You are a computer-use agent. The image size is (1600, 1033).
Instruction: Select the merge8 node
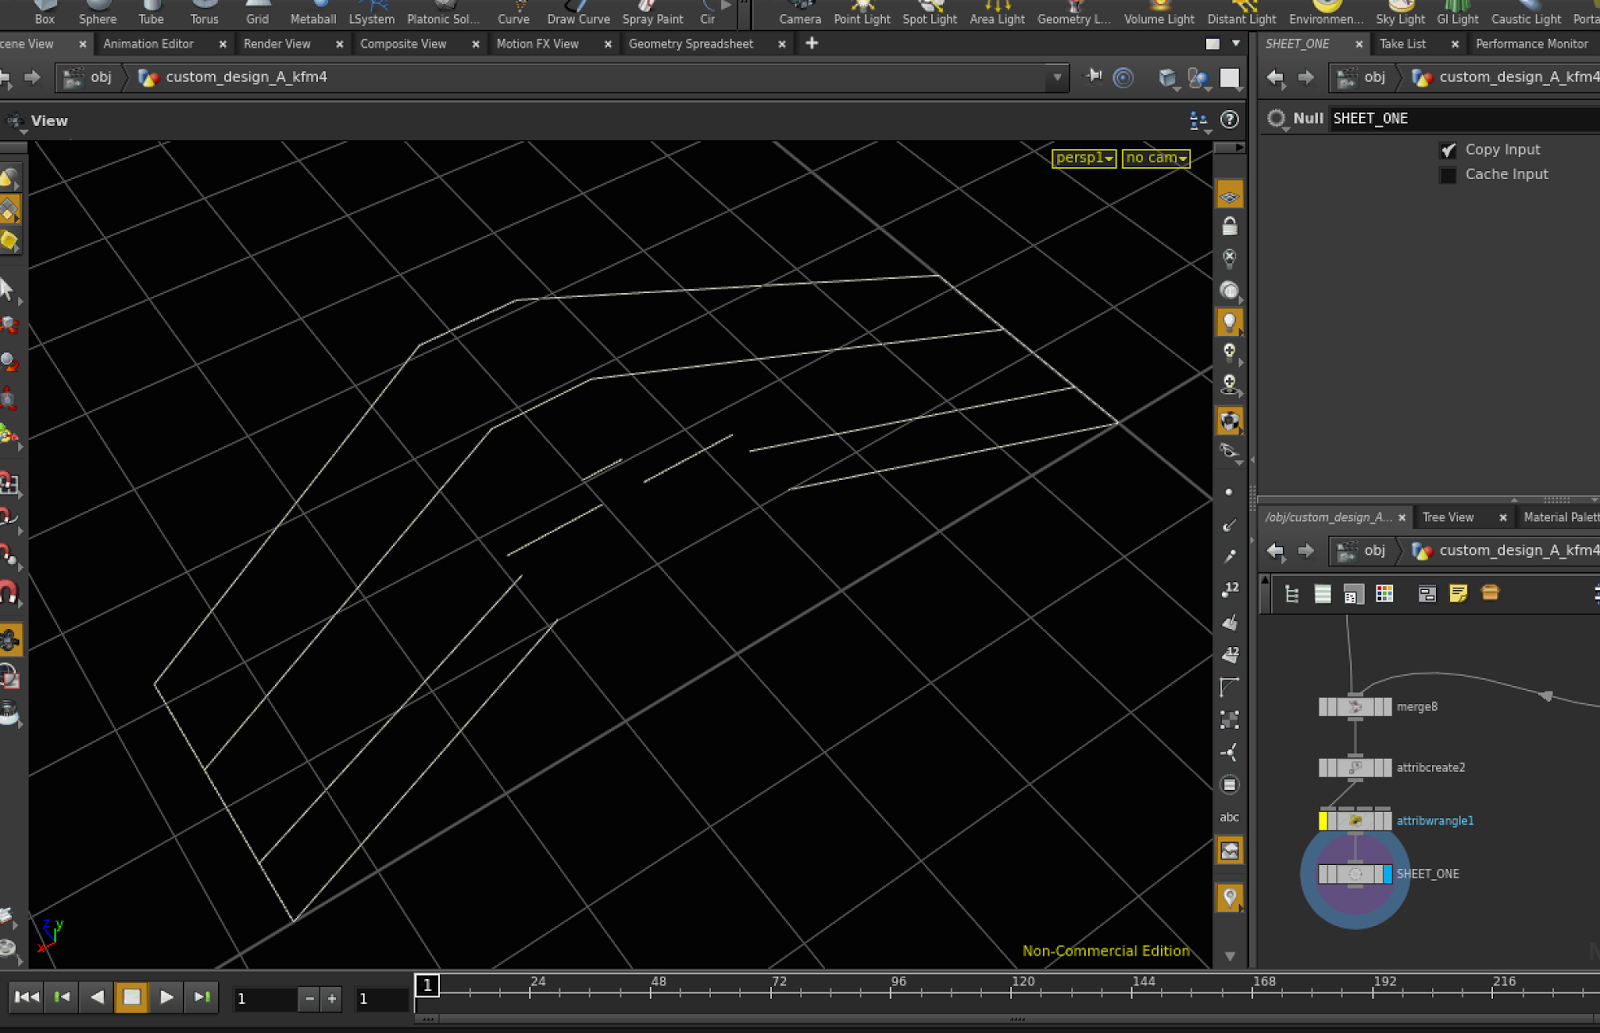1354,707
